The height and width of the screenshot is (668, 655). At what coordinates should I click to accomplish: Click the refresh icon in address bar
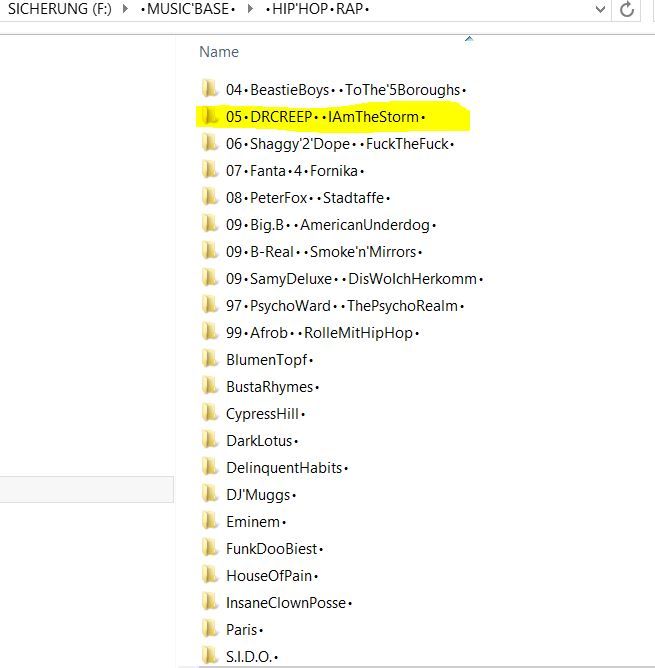tap(626, 9)
